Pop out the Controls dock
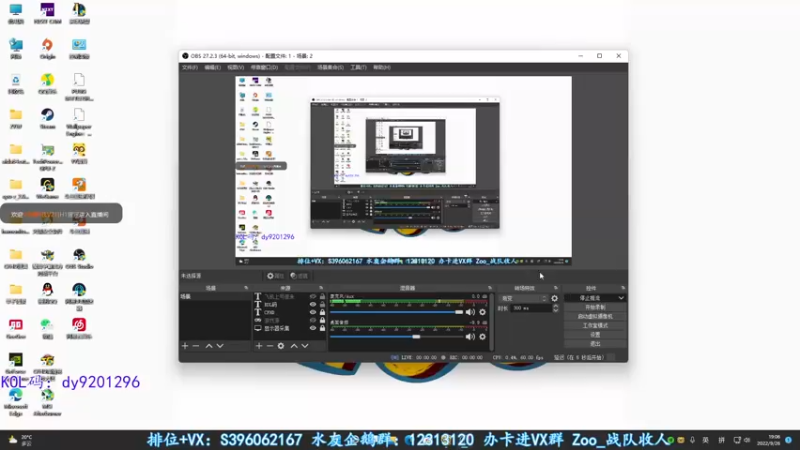 [623, 288]
